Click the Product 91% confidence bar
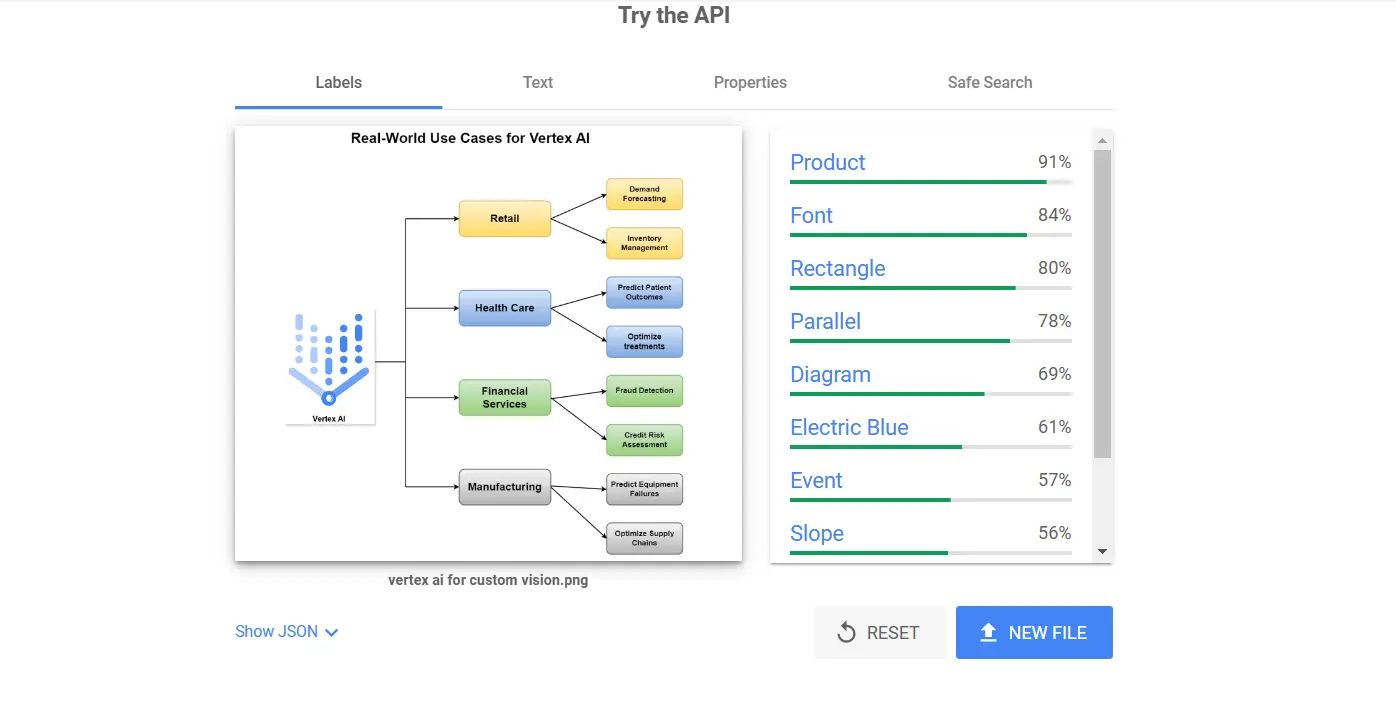Image resolution: width=1396 pixels, height=706 pixels. [x=930, y=182]
